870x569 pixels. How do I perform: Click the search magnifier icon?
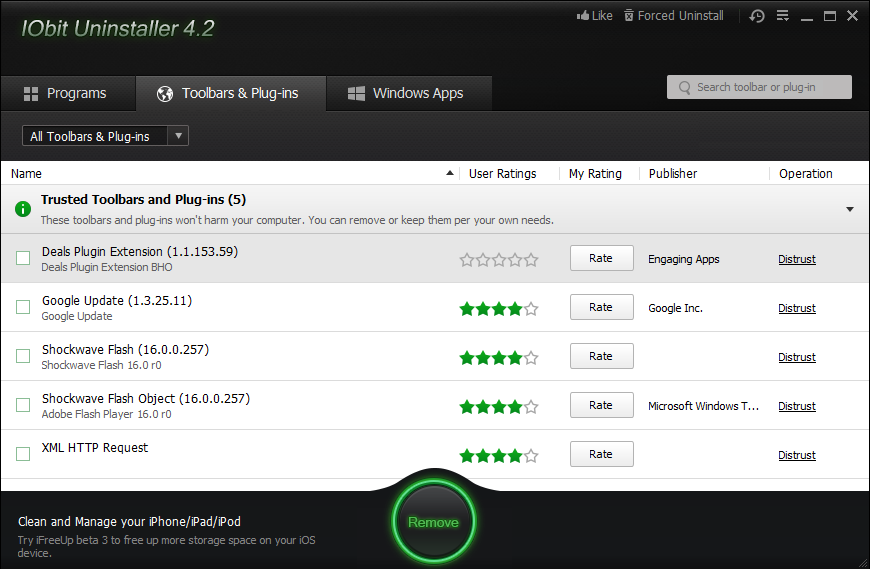coord(685,88)
